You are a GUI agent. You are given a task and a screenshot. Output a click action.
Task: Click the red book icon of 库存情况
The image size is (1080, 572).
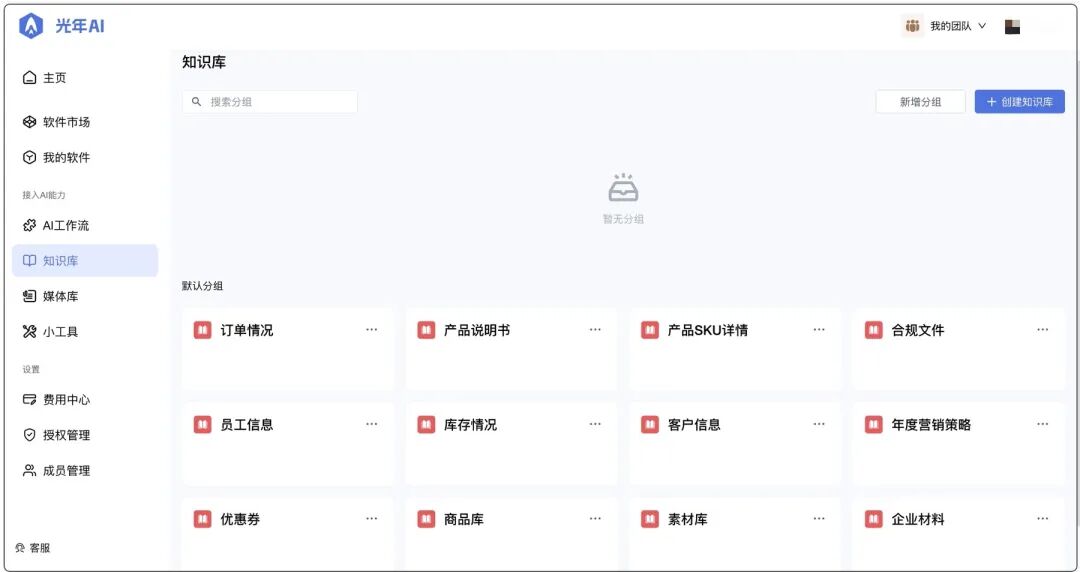426,425
